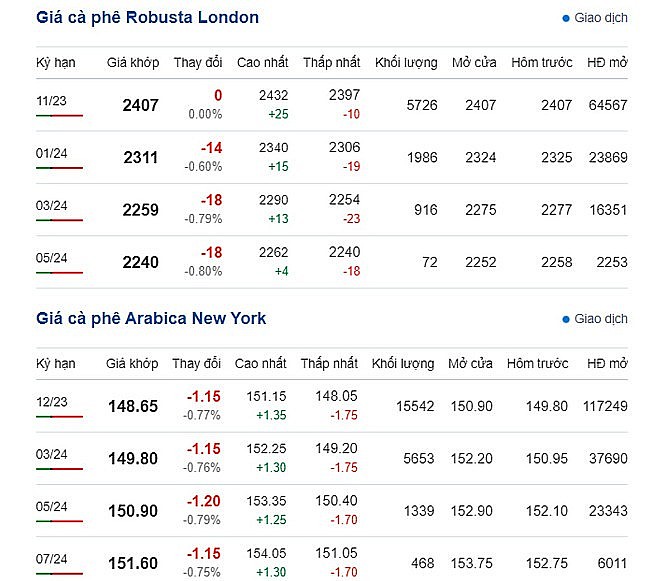The height and width of the screenshot is (581, 670).
Task: Click the green-red range bar under Robusta 05/24
Action: coord(59,272)
